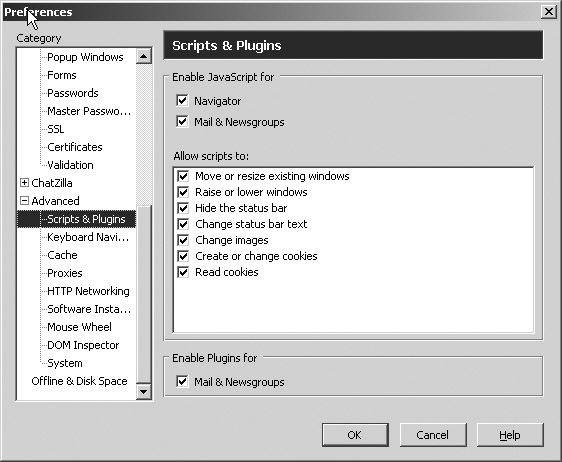Disable plugins for Mail & Newsgroups
Image resolution: width=562 pixels, height=462 pixels.
point(182,381)
